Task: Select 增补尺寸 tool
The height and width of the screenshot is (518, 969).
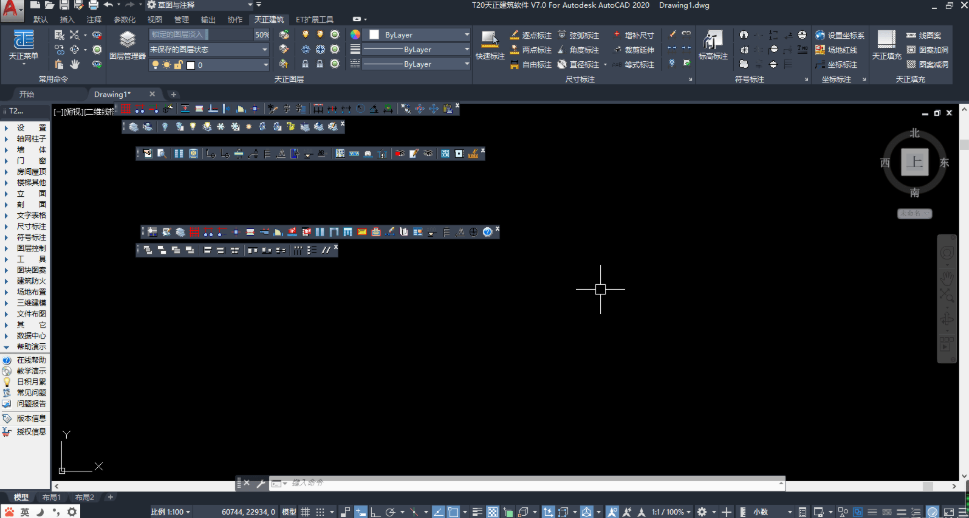Action: pyautogui.click(x=634, y=35)
